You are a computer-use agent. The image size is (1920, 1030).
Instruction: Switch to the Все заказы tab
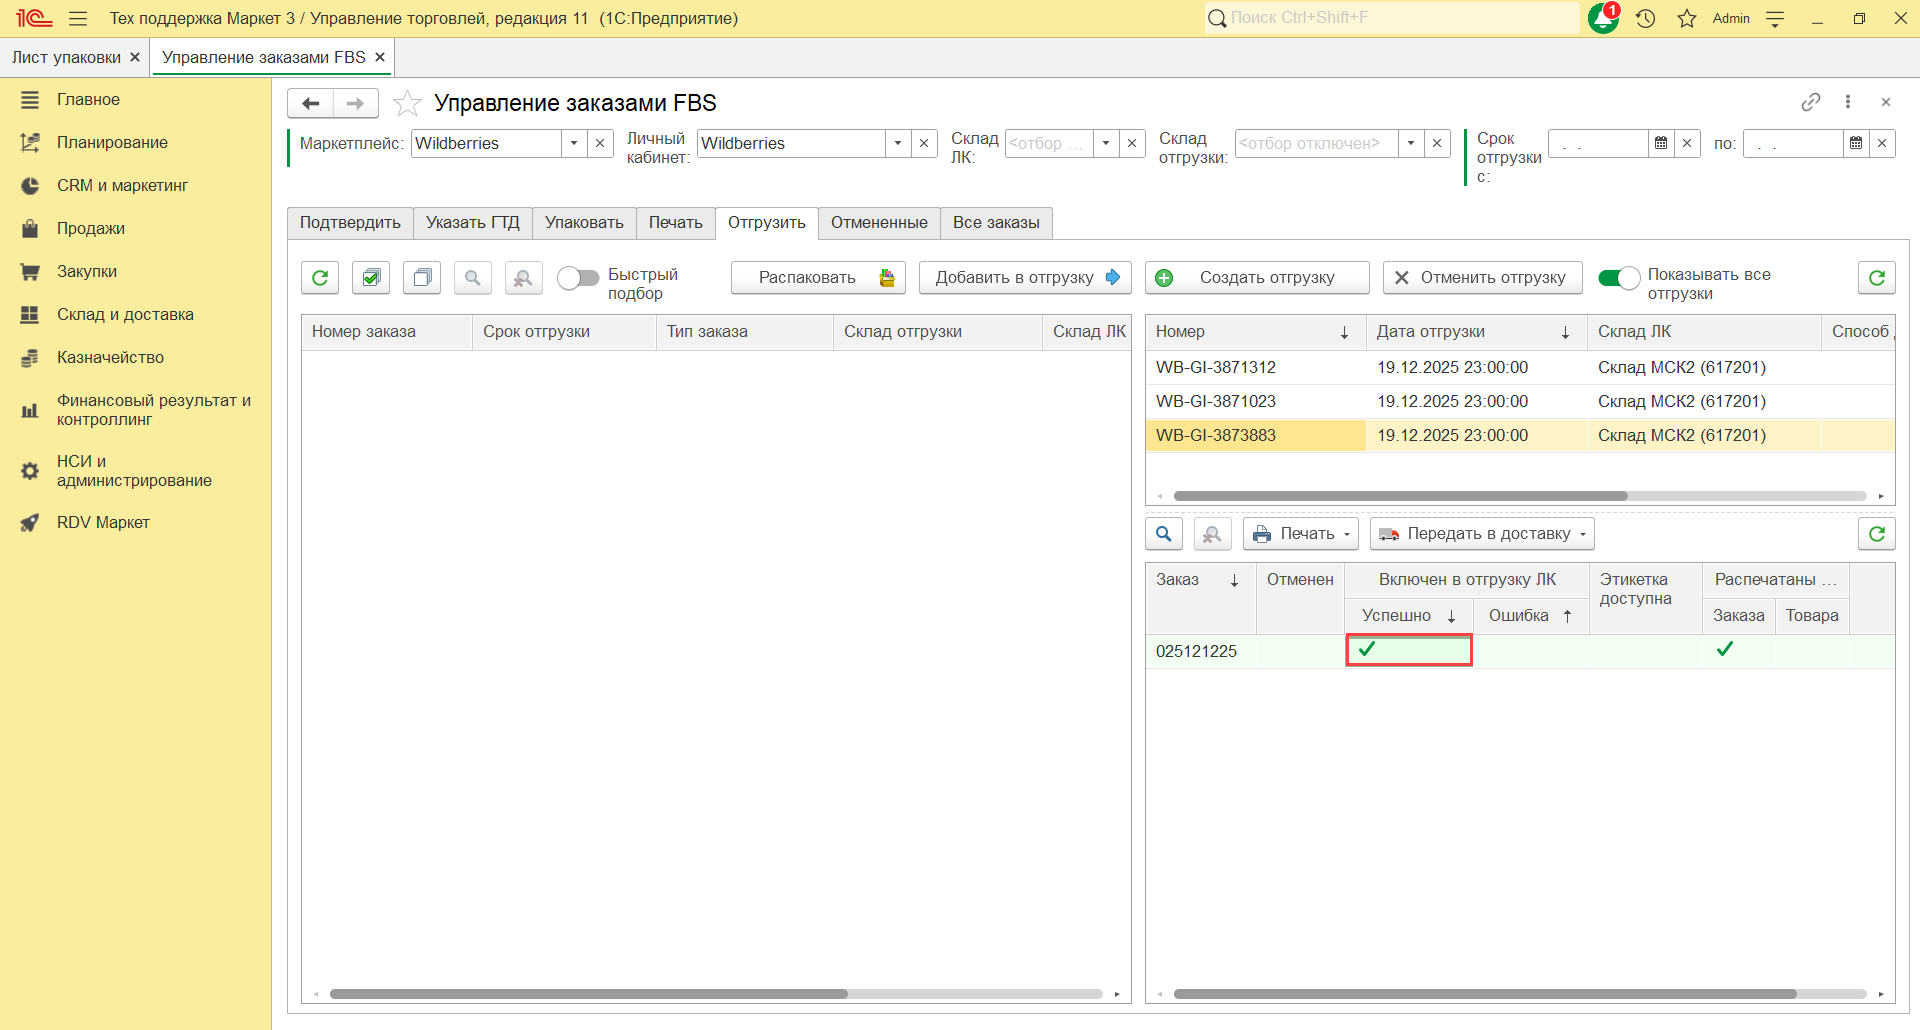tap(996, 223)
